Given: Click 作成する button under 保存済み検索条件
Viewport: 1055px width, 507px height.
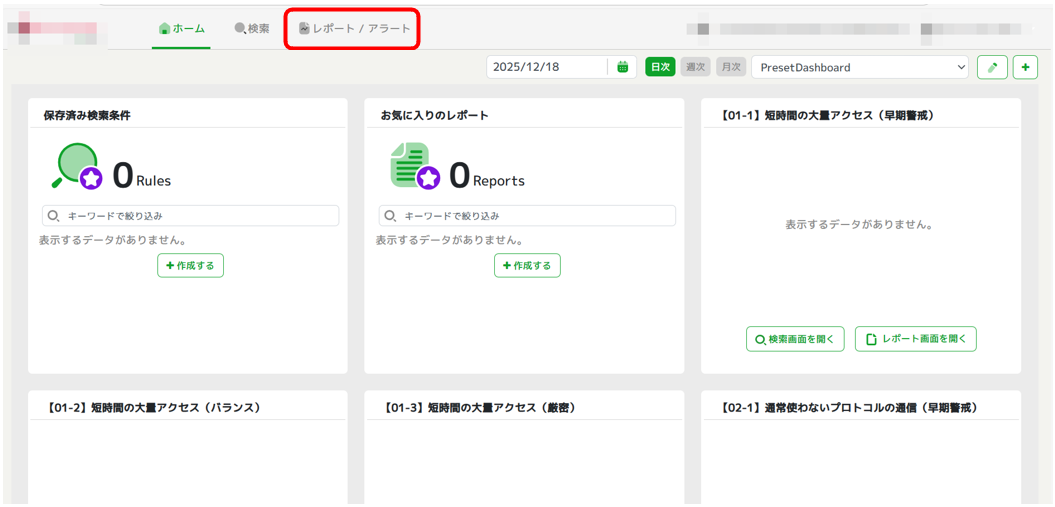Looking at the screenshot, I should (x=190, y=266).
